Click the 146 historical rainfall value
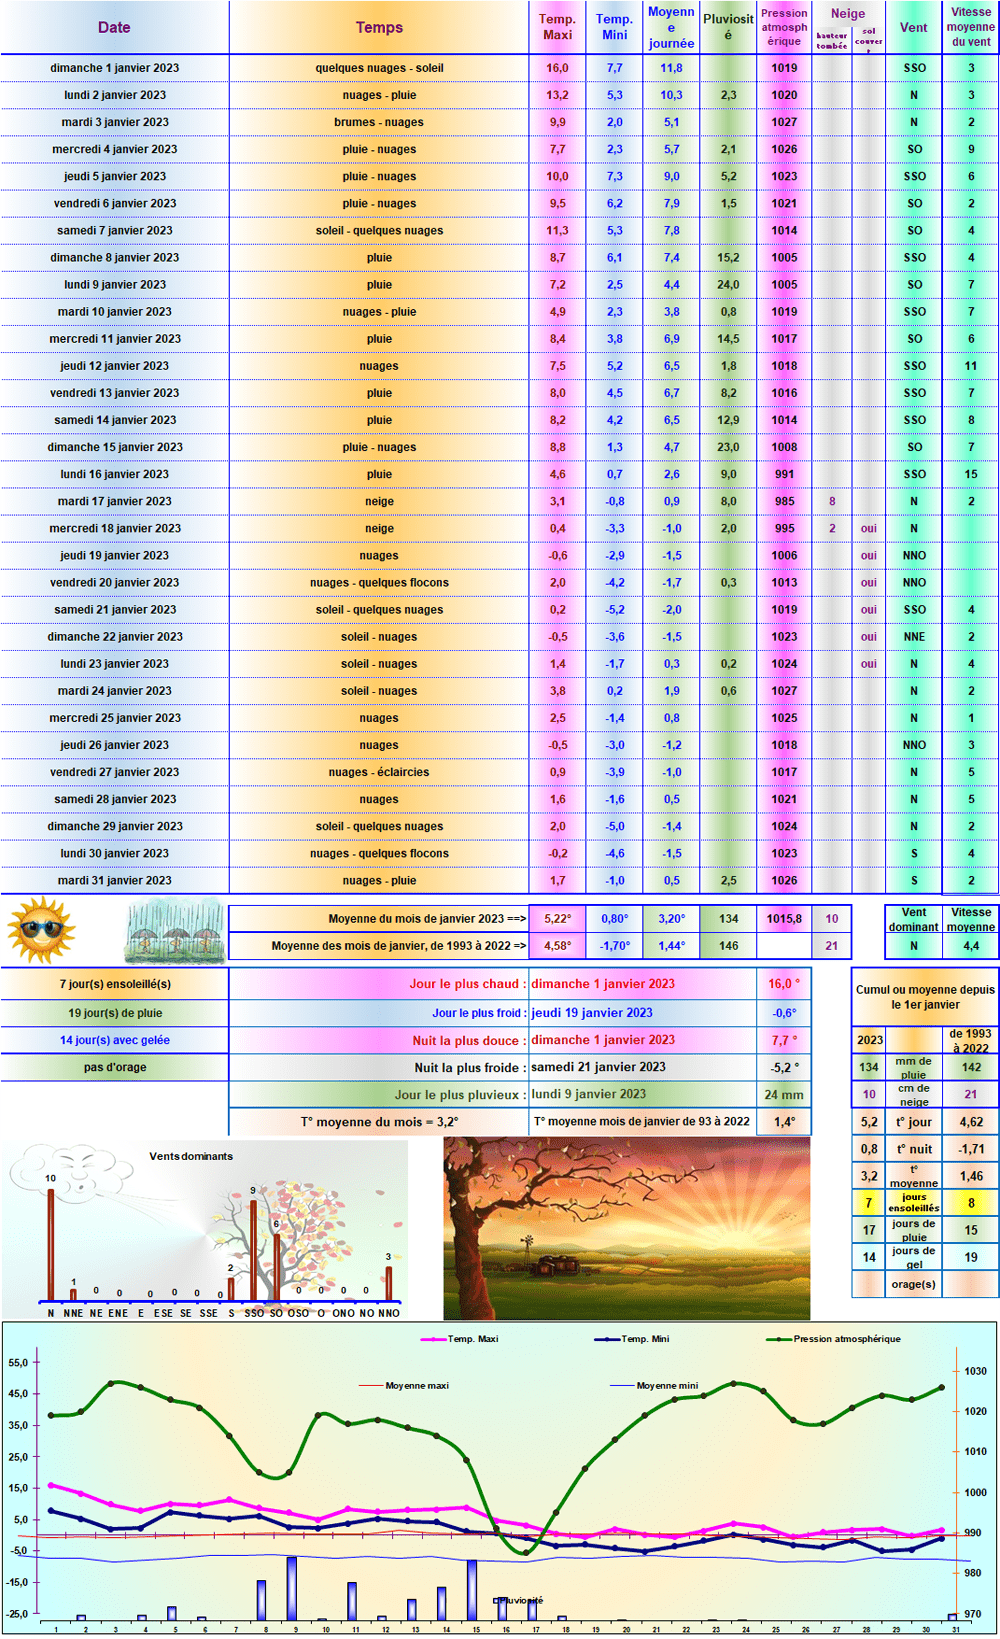 tap(728, 945)
